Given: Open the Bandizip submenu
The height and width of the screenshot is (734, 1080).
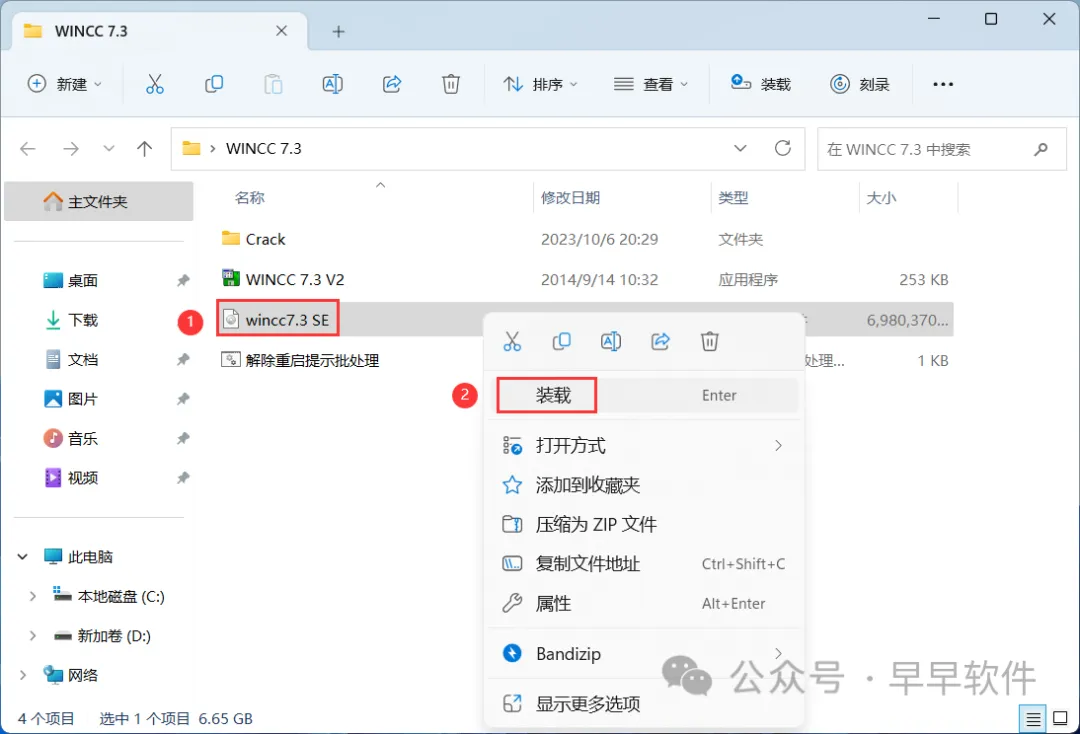Looking at the screenshot, I should coord(645,653).
